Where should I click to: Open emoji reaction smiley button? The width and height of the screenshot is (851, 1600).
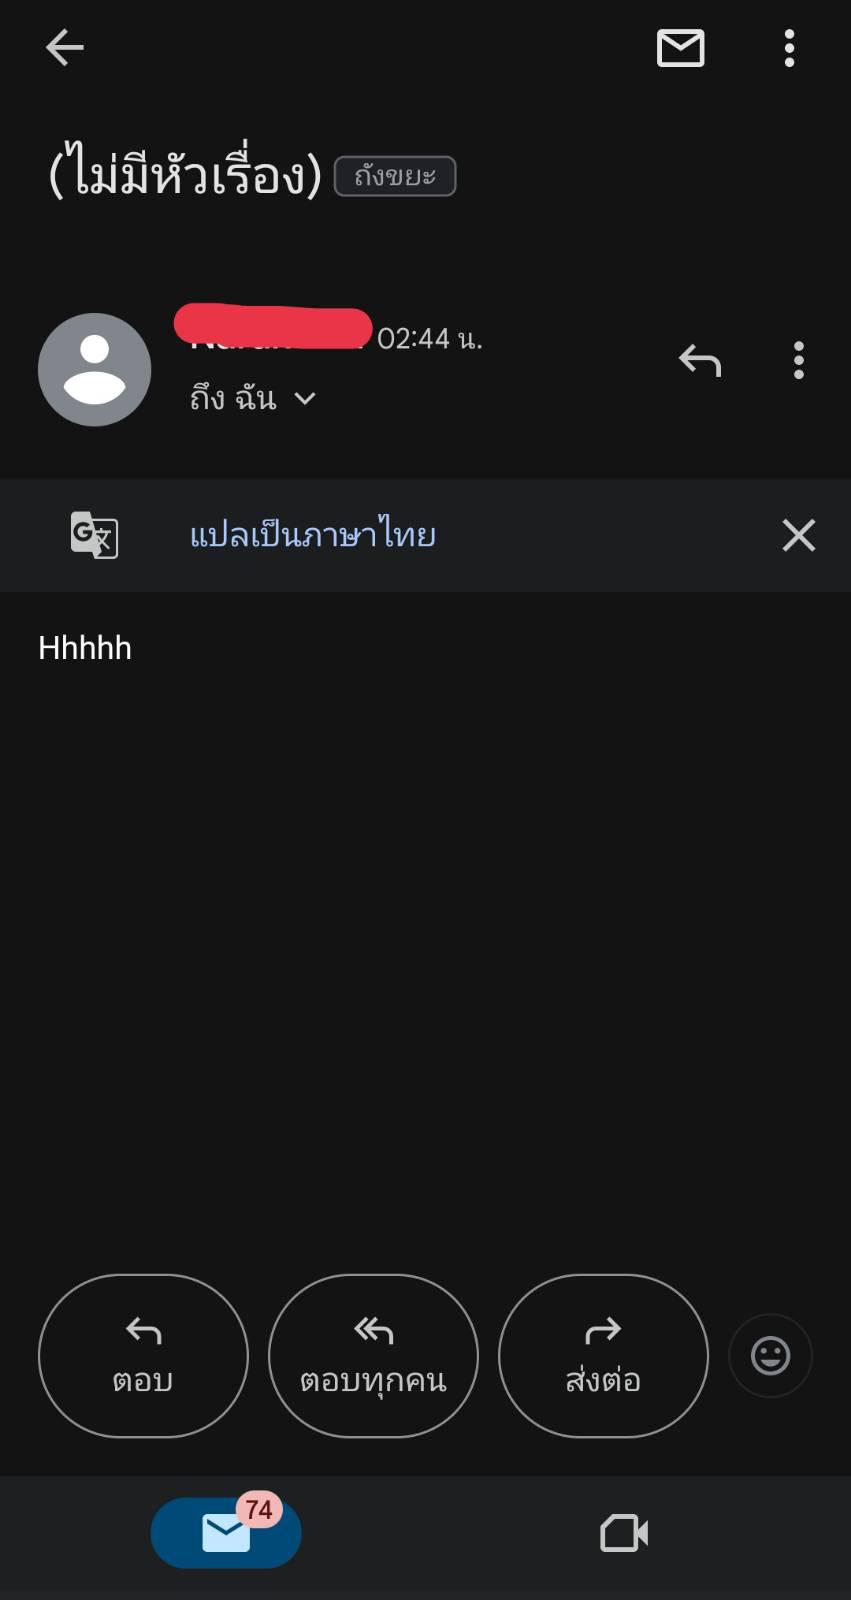coord(770,1356)
